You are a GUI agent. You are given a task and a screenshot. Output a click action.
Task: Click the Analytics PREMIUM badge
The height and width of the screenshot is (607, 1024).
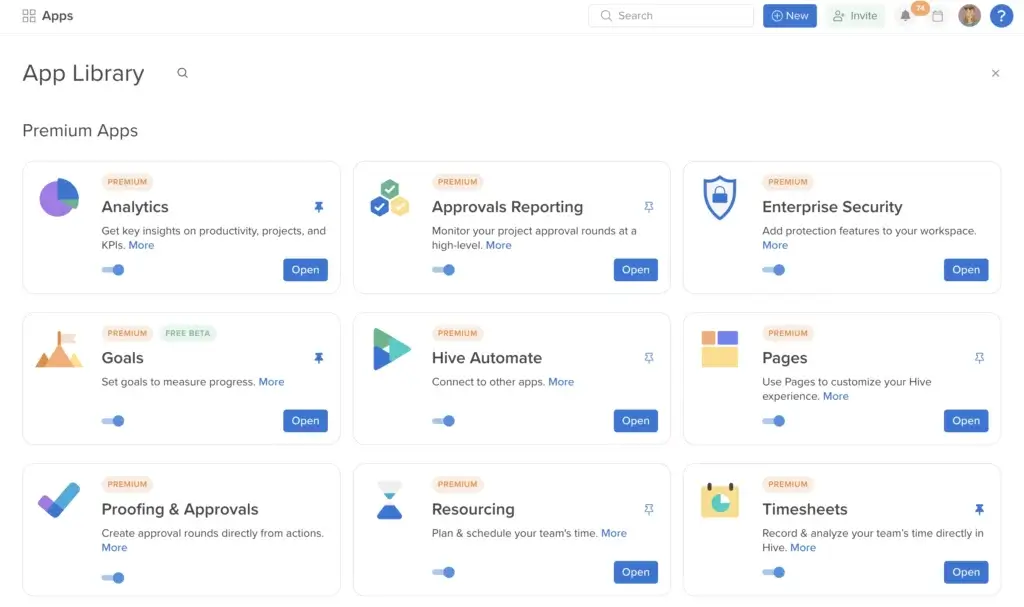(x=127, y=182)
